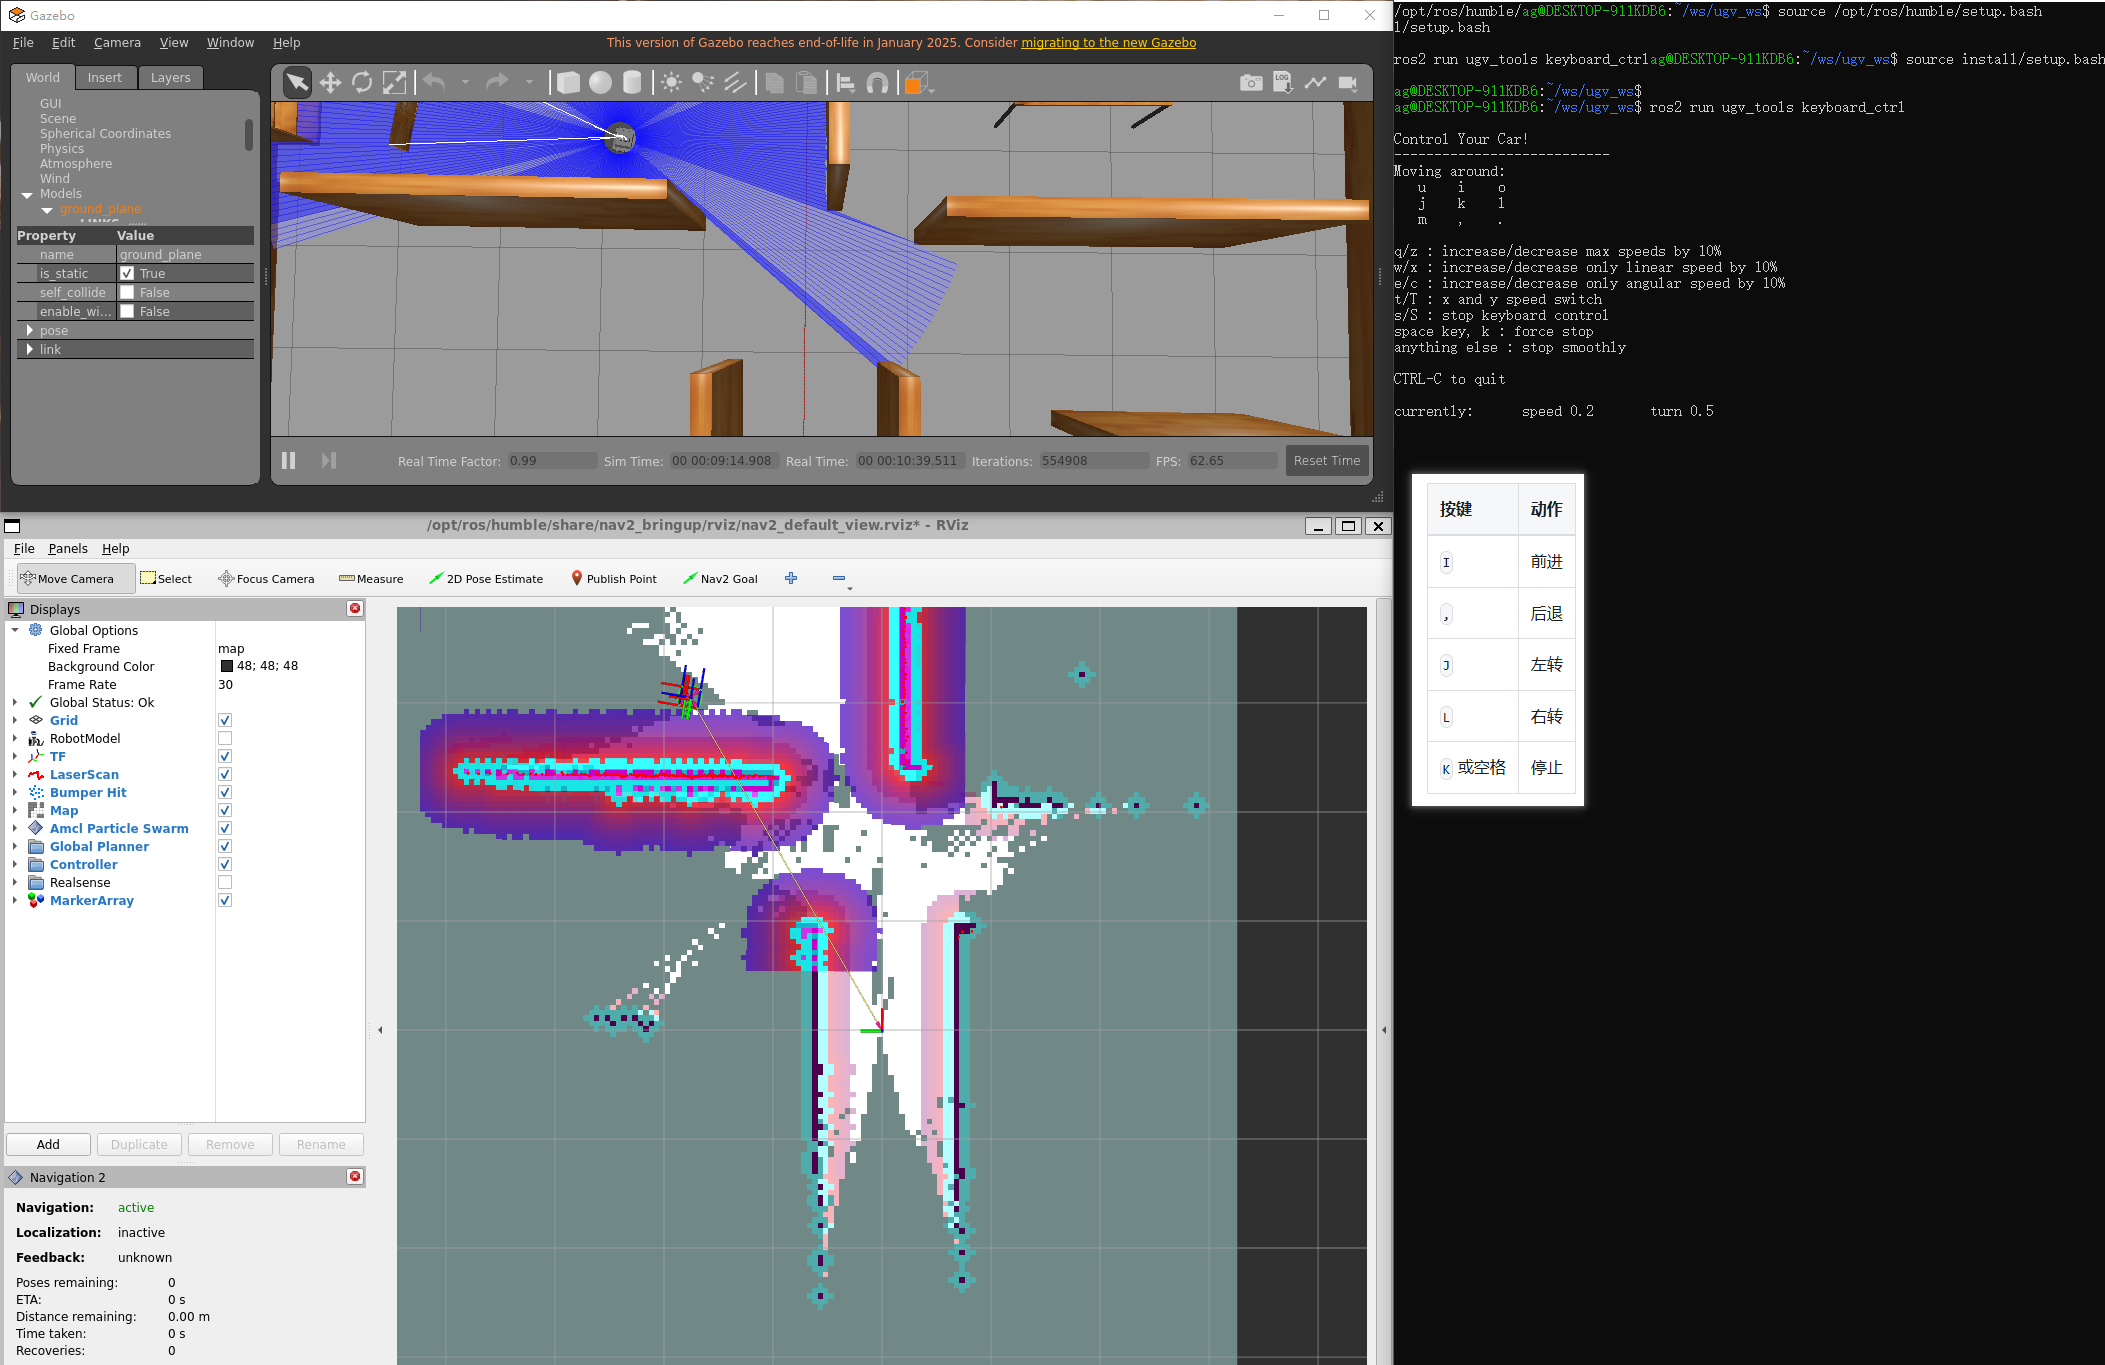This screenshot has width=2105, height=1365.
Task: Enable the Realsense display checkbox
Action: [x=225, y=882]
